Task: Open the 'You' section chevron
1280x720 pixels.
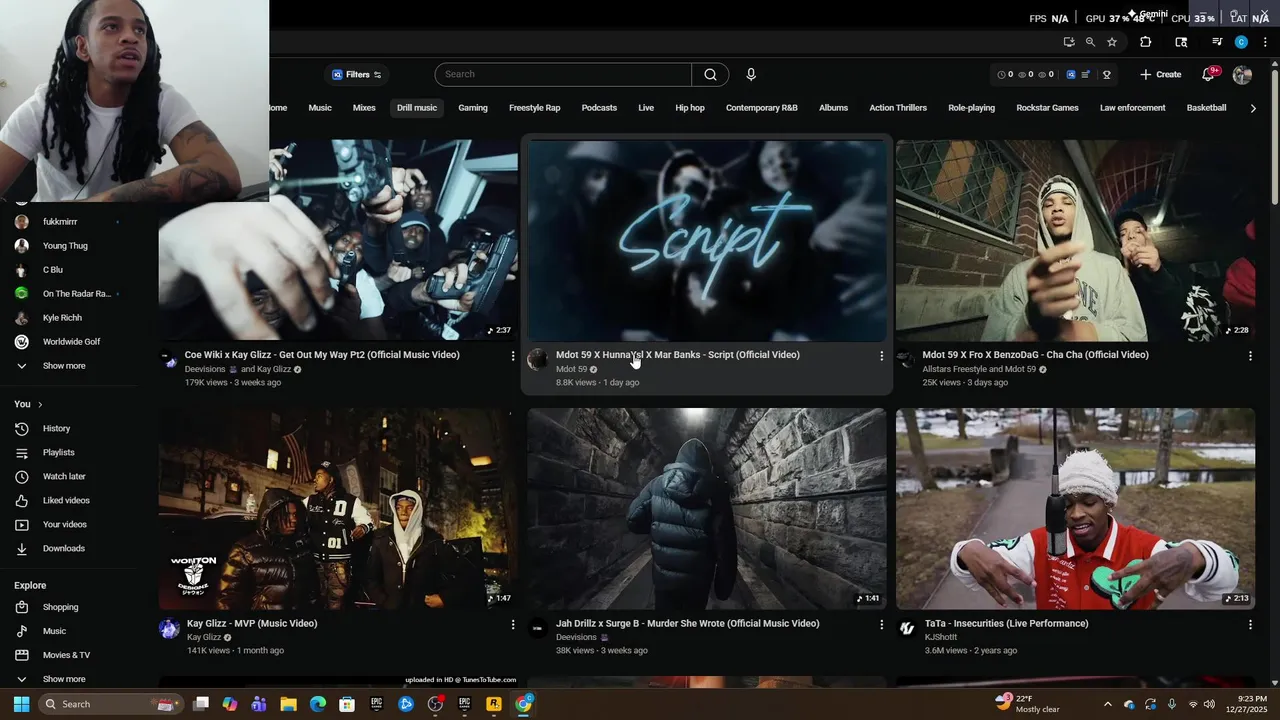Action: (40, 404)
